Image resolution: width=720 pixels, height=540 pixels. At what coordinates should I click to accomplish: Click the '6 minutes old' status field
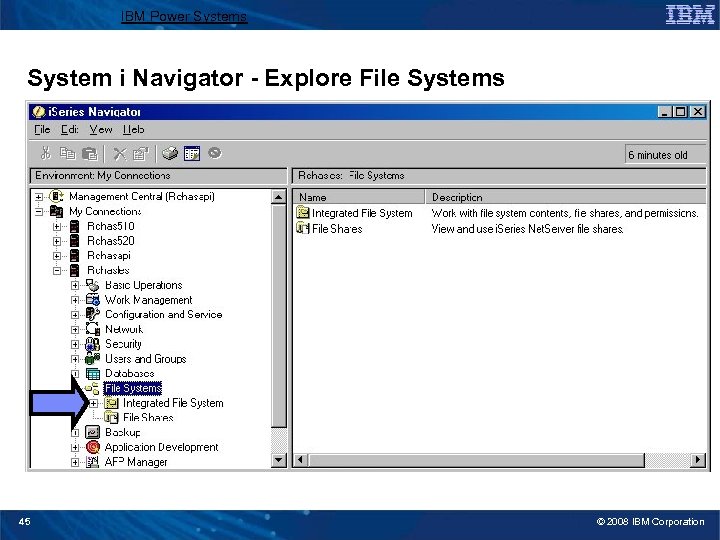(664, 155)
